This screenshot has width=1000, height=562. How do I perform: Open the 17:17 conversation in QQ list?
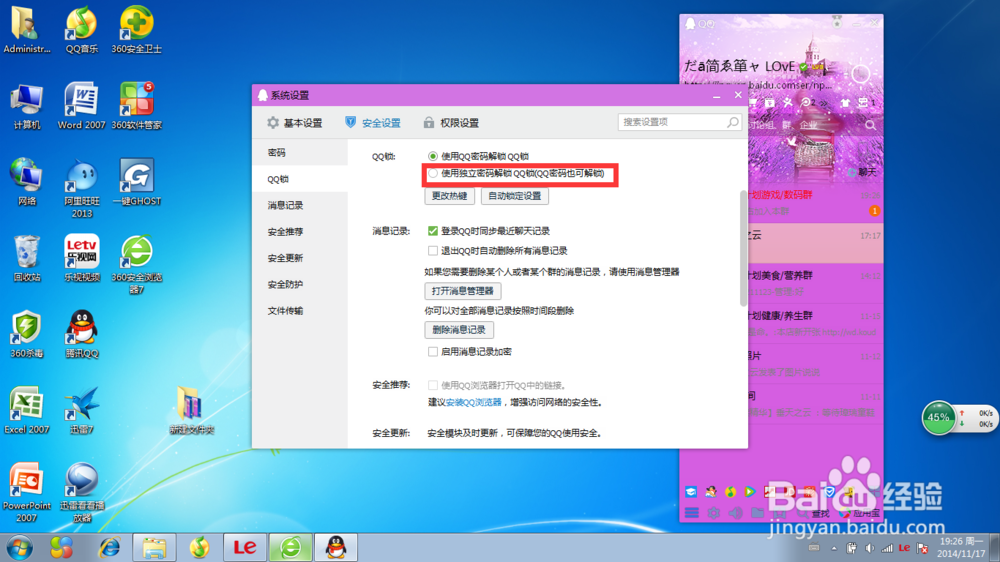(x=815, y=243)
